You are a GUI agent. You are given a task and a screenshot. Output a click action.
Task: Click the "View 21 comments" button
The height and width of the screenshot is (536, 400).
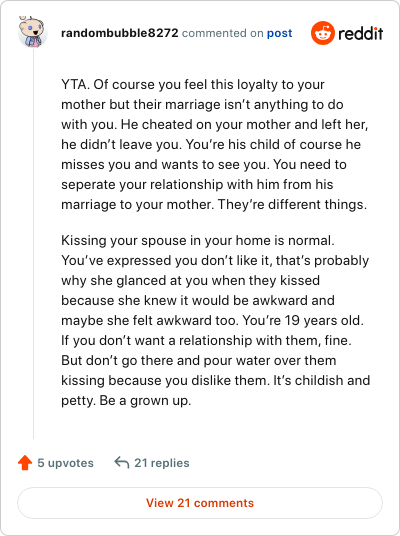[x=200, y=503]
